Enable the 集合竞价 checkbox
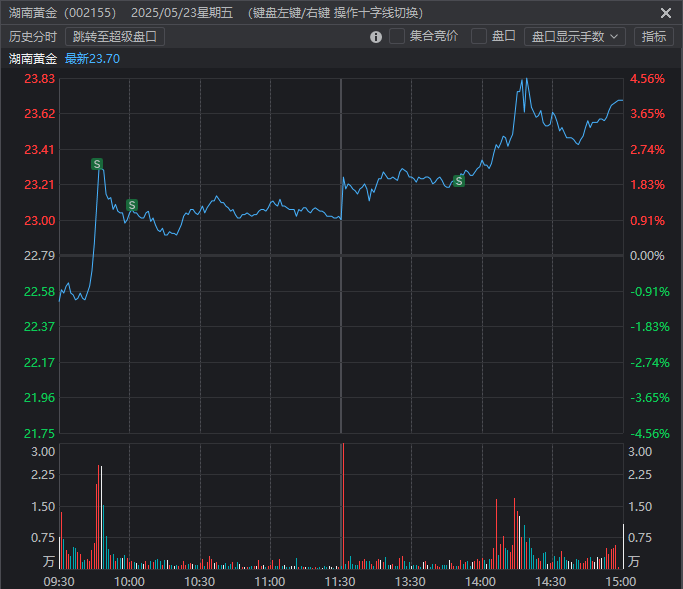This screenshot has width=683, height=589. [397, 36]
